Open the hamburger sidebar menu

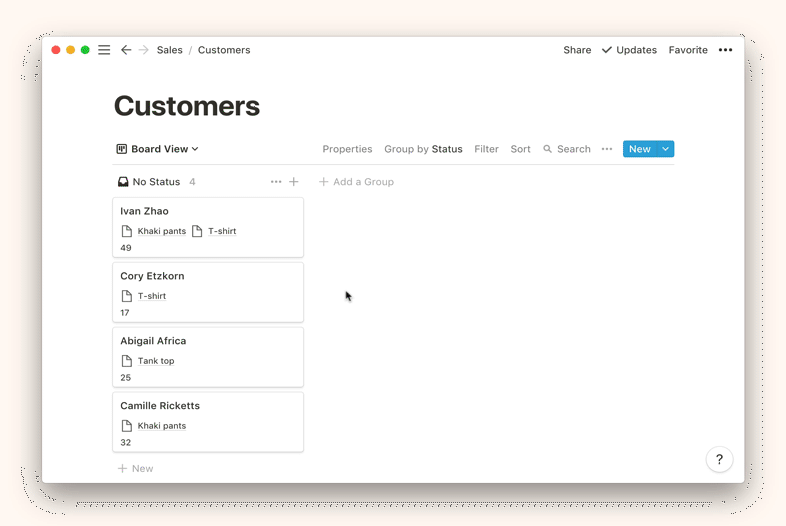pyautogui.click(x=104, y=50)
